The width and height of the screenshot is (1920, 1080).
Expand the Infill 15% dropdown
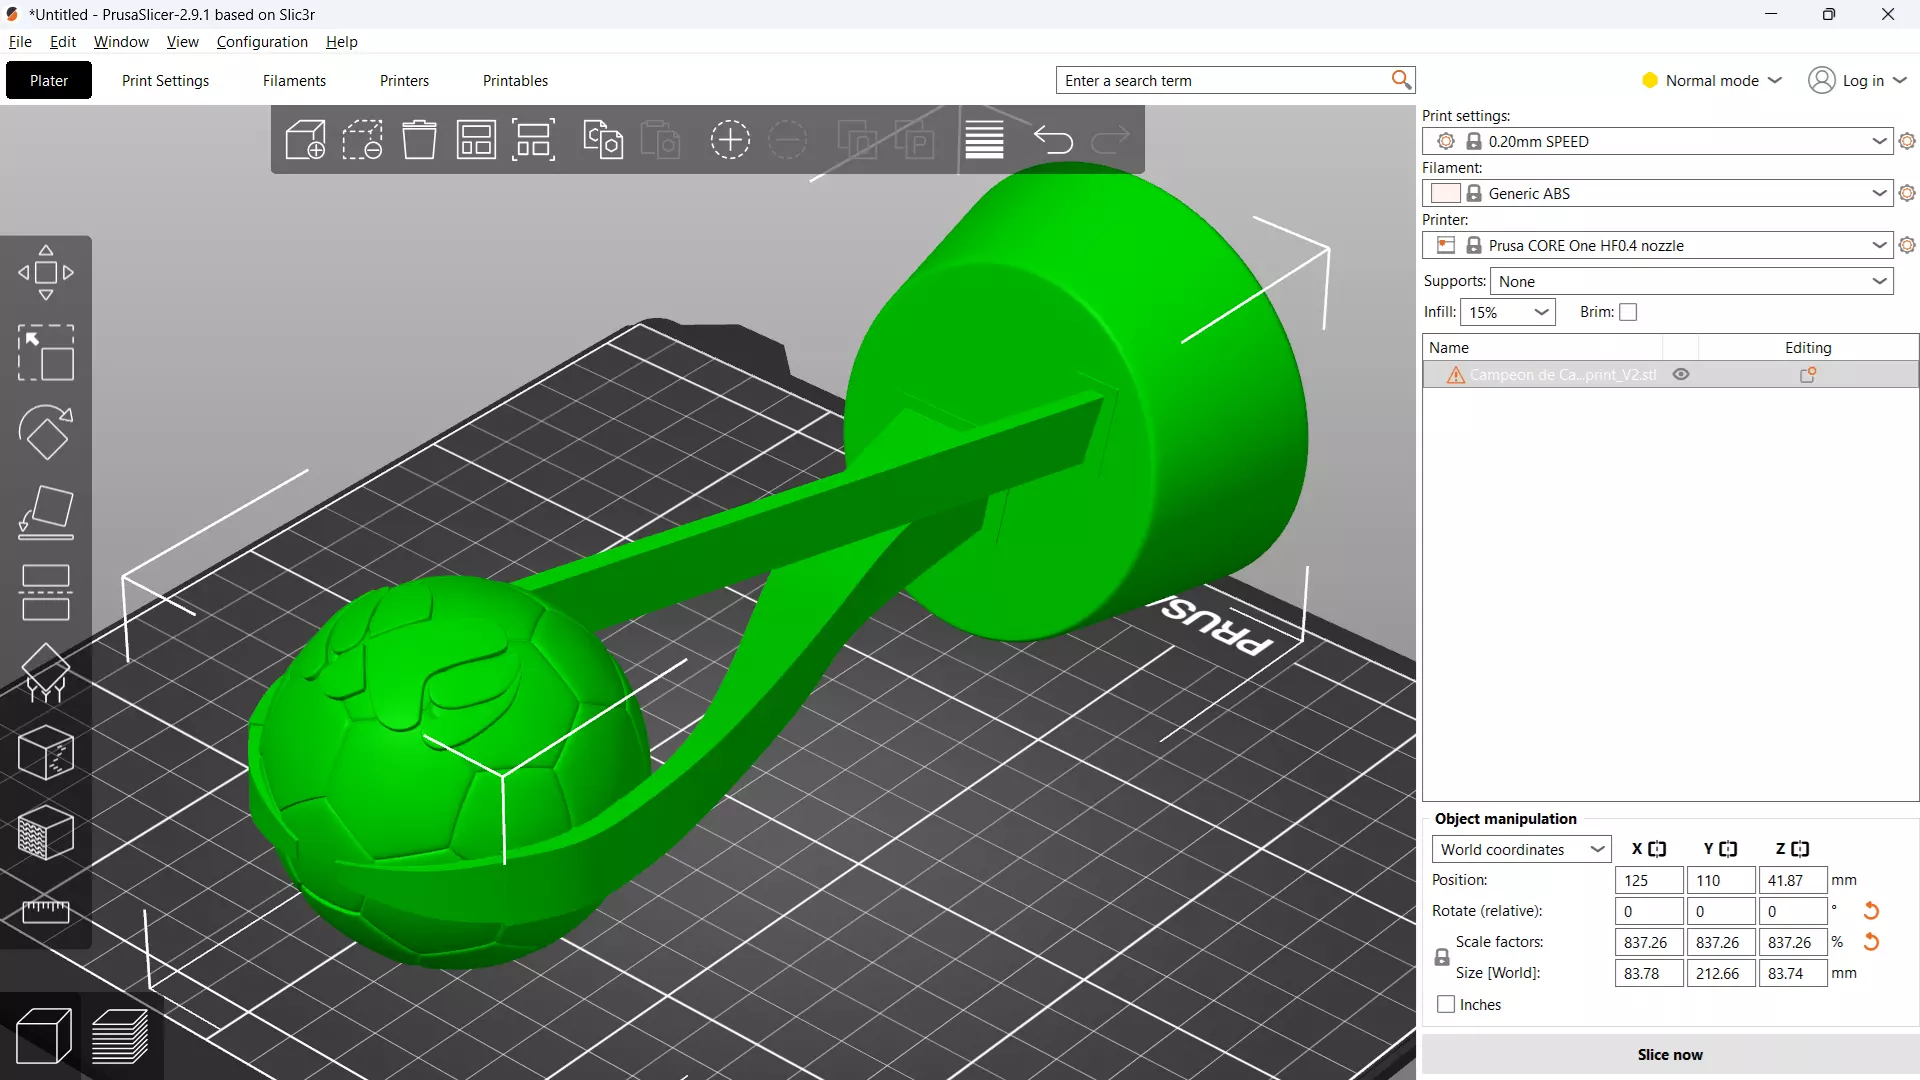tap(1507, 312)
